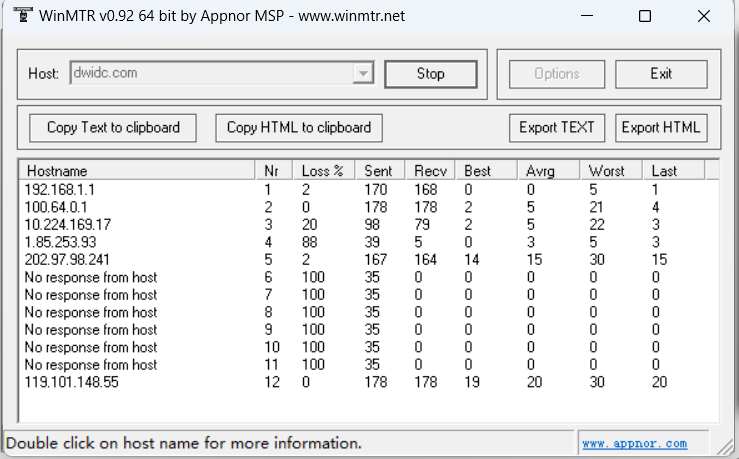Click the Export HTML button
739x459 pixels.
coord(661,128)
